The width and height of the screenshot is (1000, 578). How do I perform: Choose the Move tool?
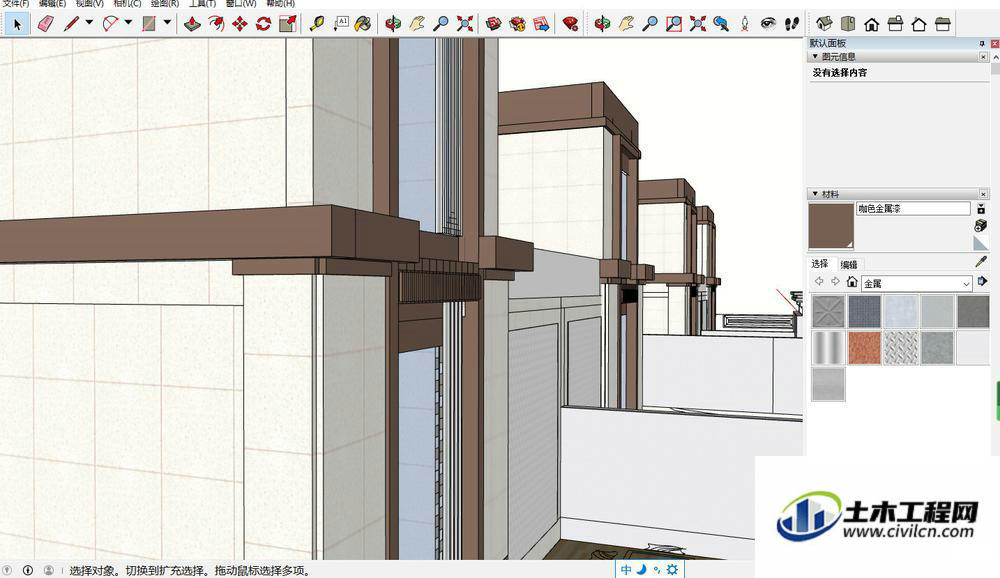[x=240, y=24]
